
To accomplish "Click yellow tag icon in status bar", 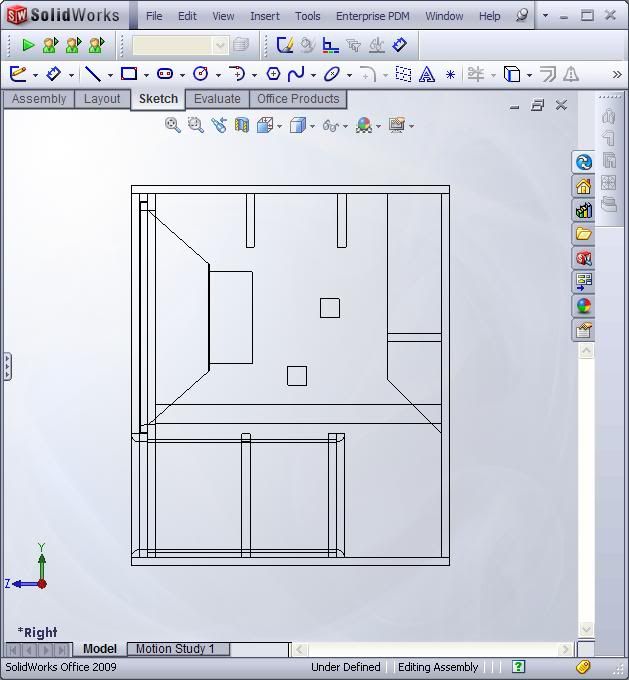I will coord(584,667).
